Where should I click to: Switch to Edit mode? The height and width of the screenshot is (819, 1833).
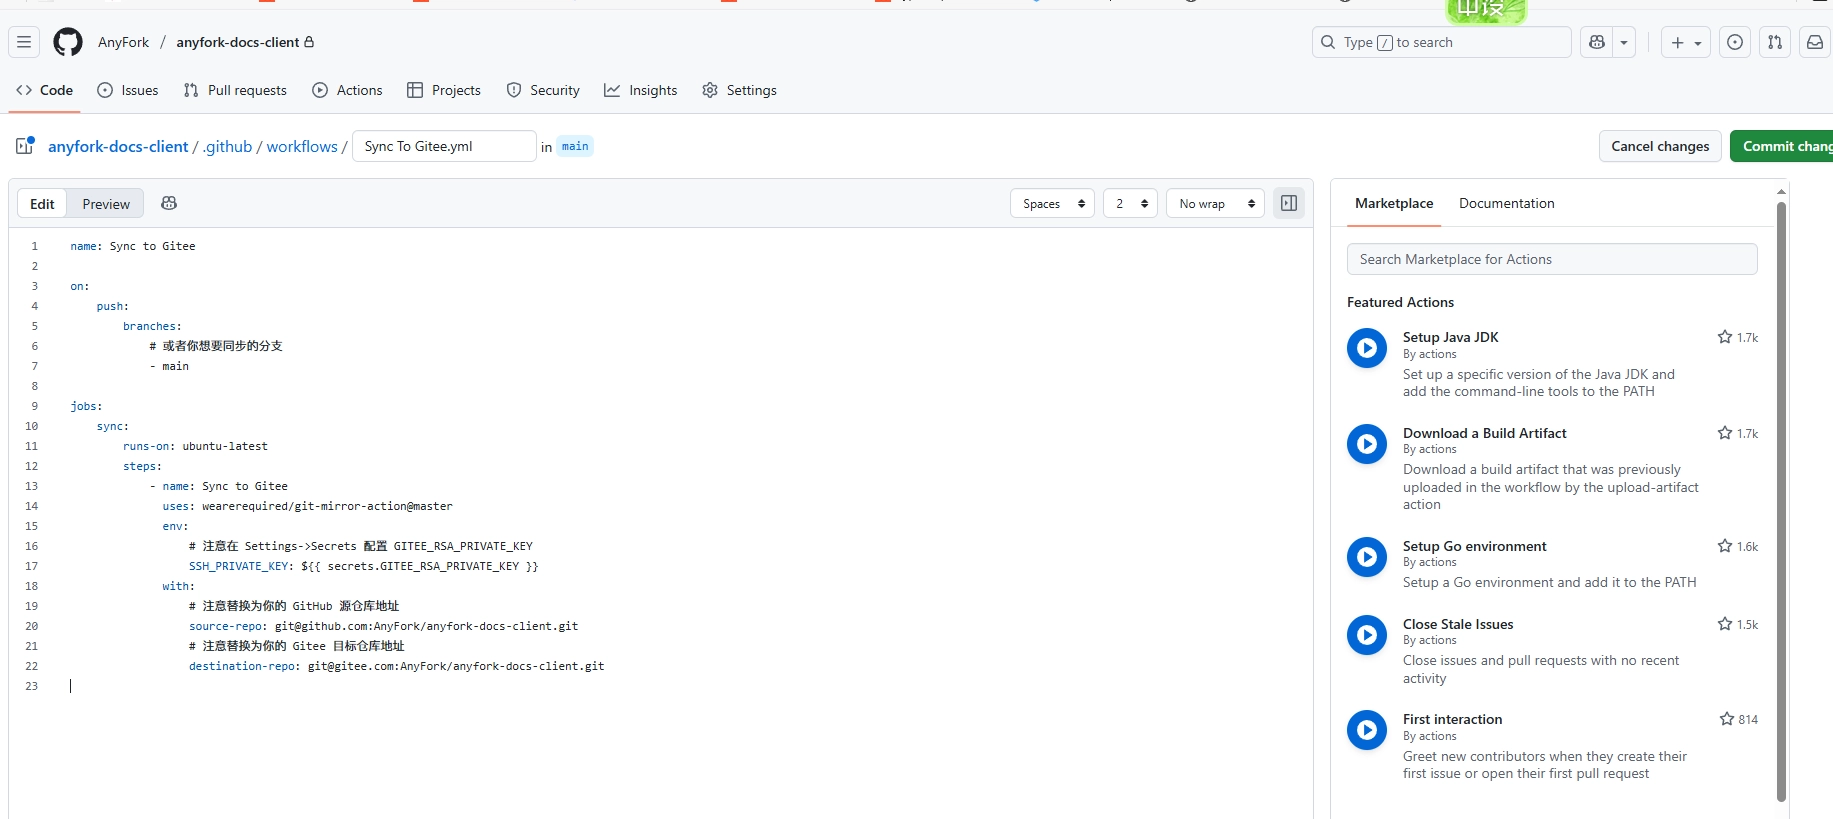click(42, 204)
